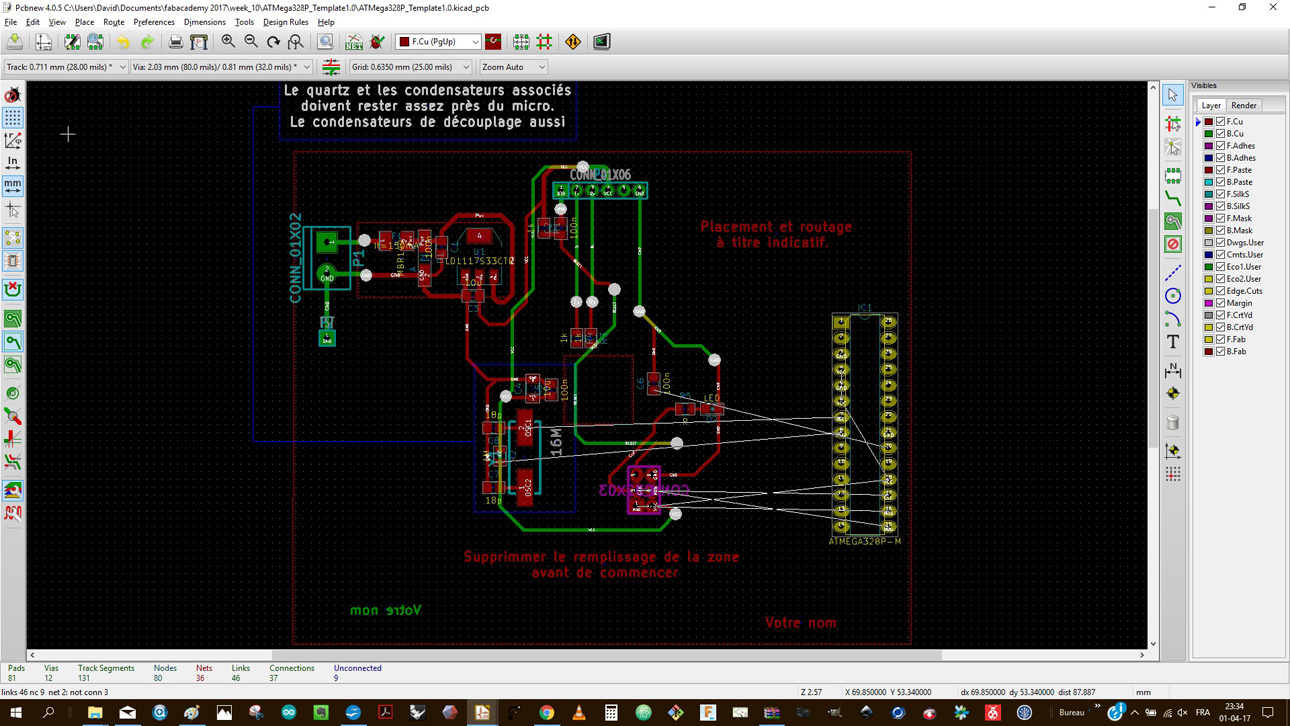Select the Add circle tool
The width and height of the screenshot is (1290, 726).
(1173, 296)
